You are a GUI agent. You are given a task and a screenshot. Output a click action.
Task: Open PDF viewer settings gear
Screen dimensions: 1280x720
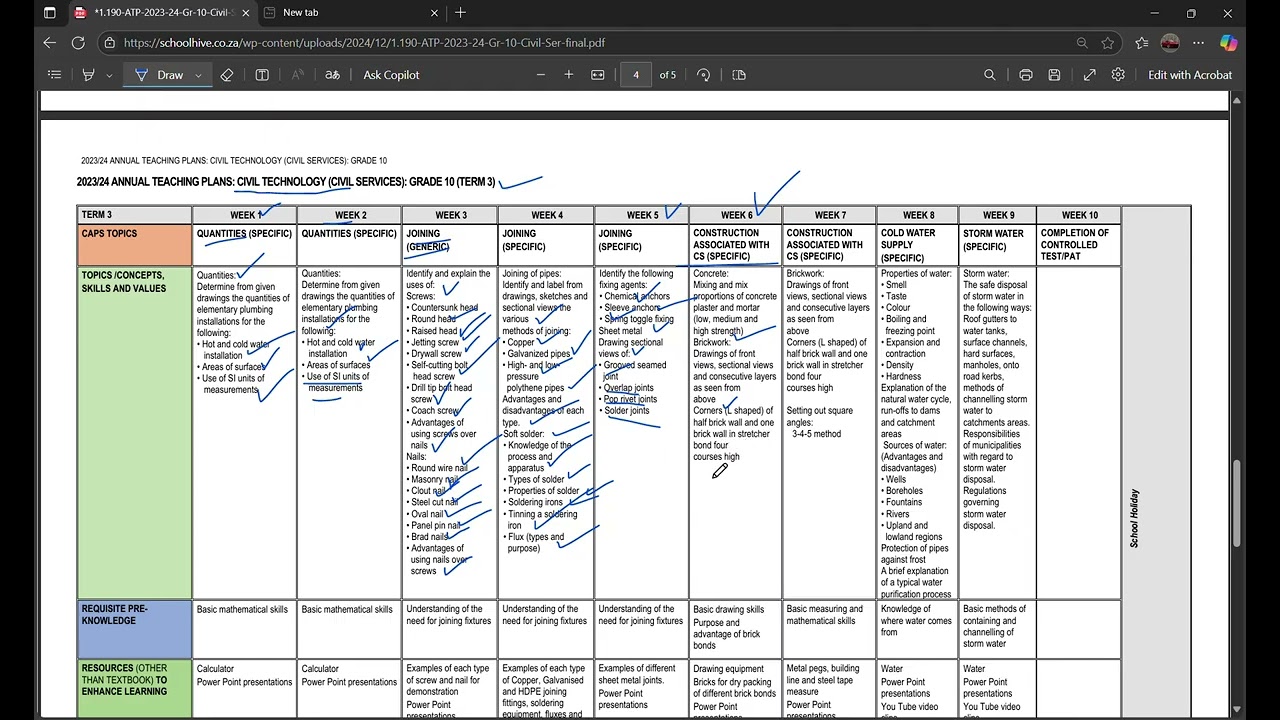(1118, 75)
